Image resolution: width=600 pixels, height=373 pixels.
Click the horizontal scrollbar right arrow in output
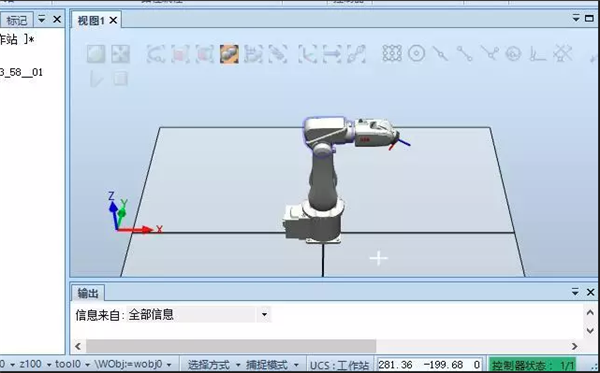click(574, 346)
